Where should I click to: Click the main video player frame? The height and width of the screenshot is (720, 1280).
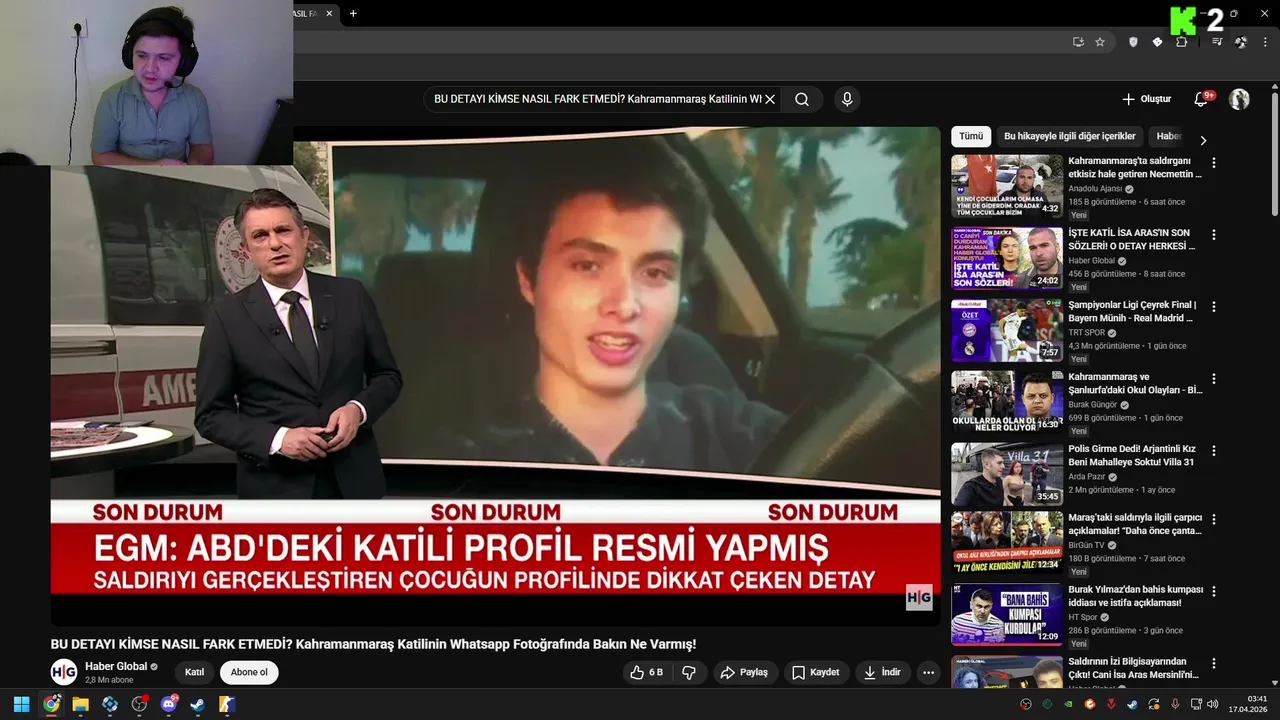(x=495, y=376)
